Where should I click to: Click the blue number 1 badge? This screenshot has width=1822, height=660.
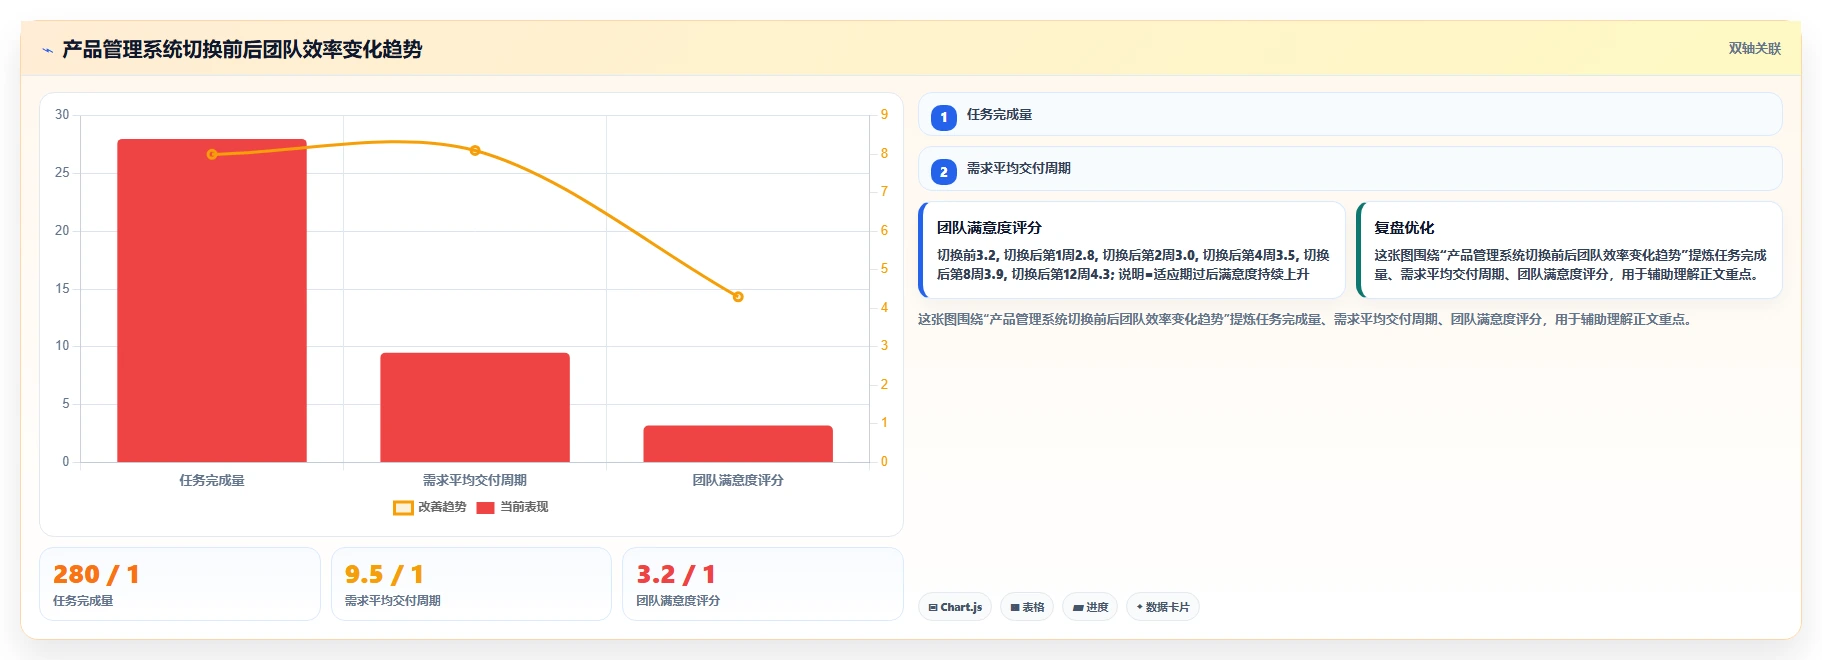943,118
